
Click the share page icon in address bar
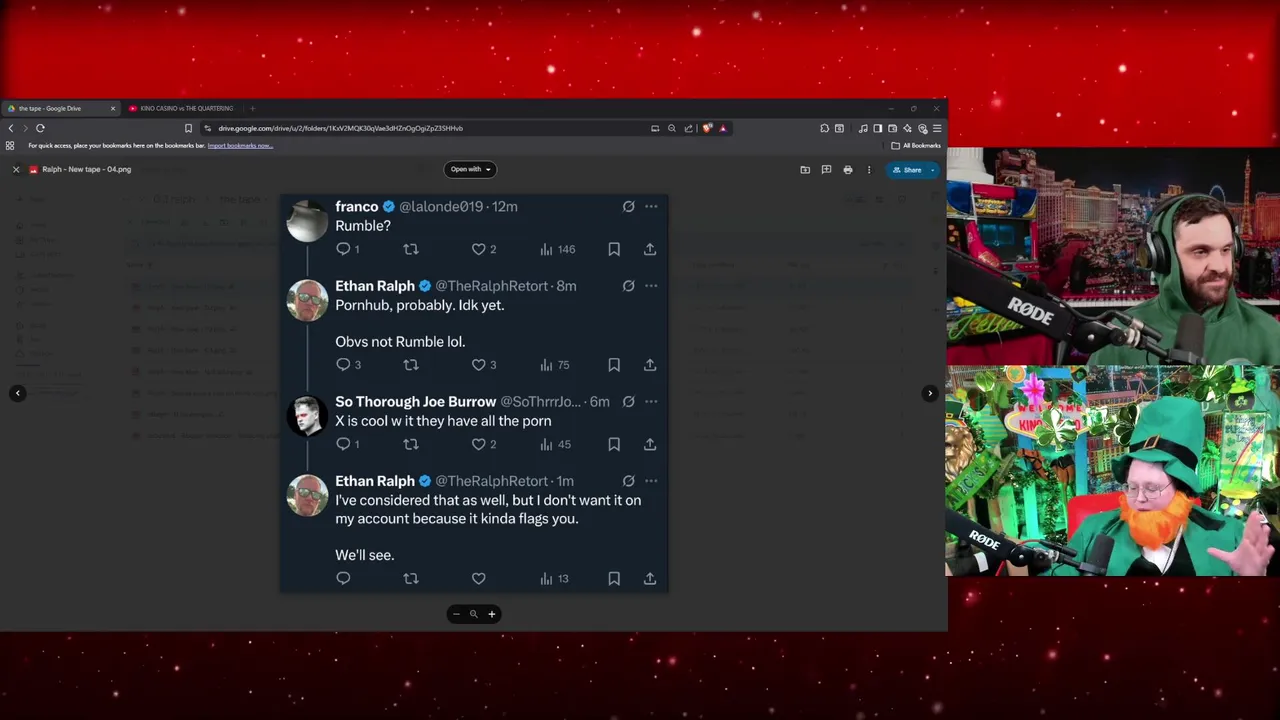(x=688, y=128)
